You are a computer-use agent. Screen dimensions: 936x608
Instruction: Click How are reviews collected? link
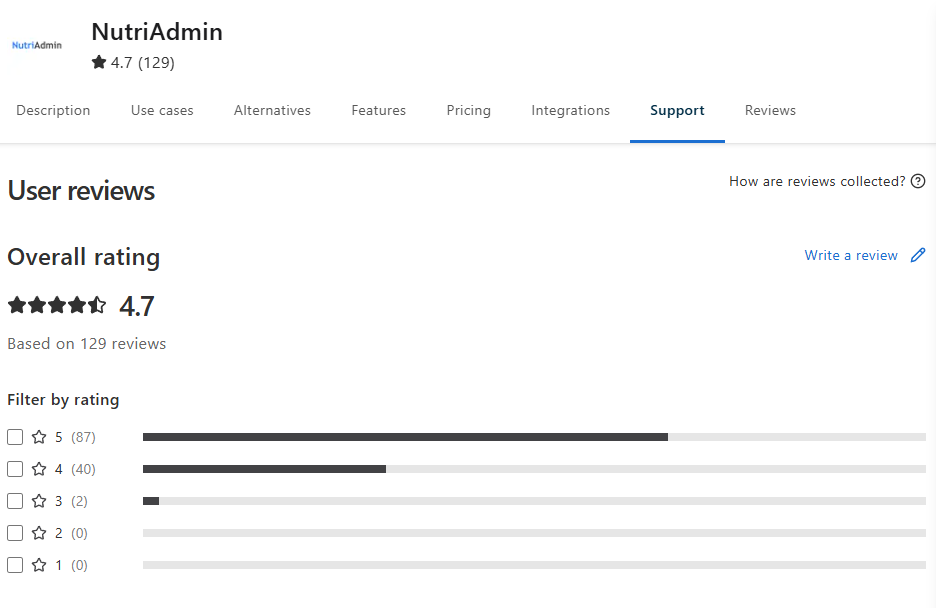tap(817, 181)
